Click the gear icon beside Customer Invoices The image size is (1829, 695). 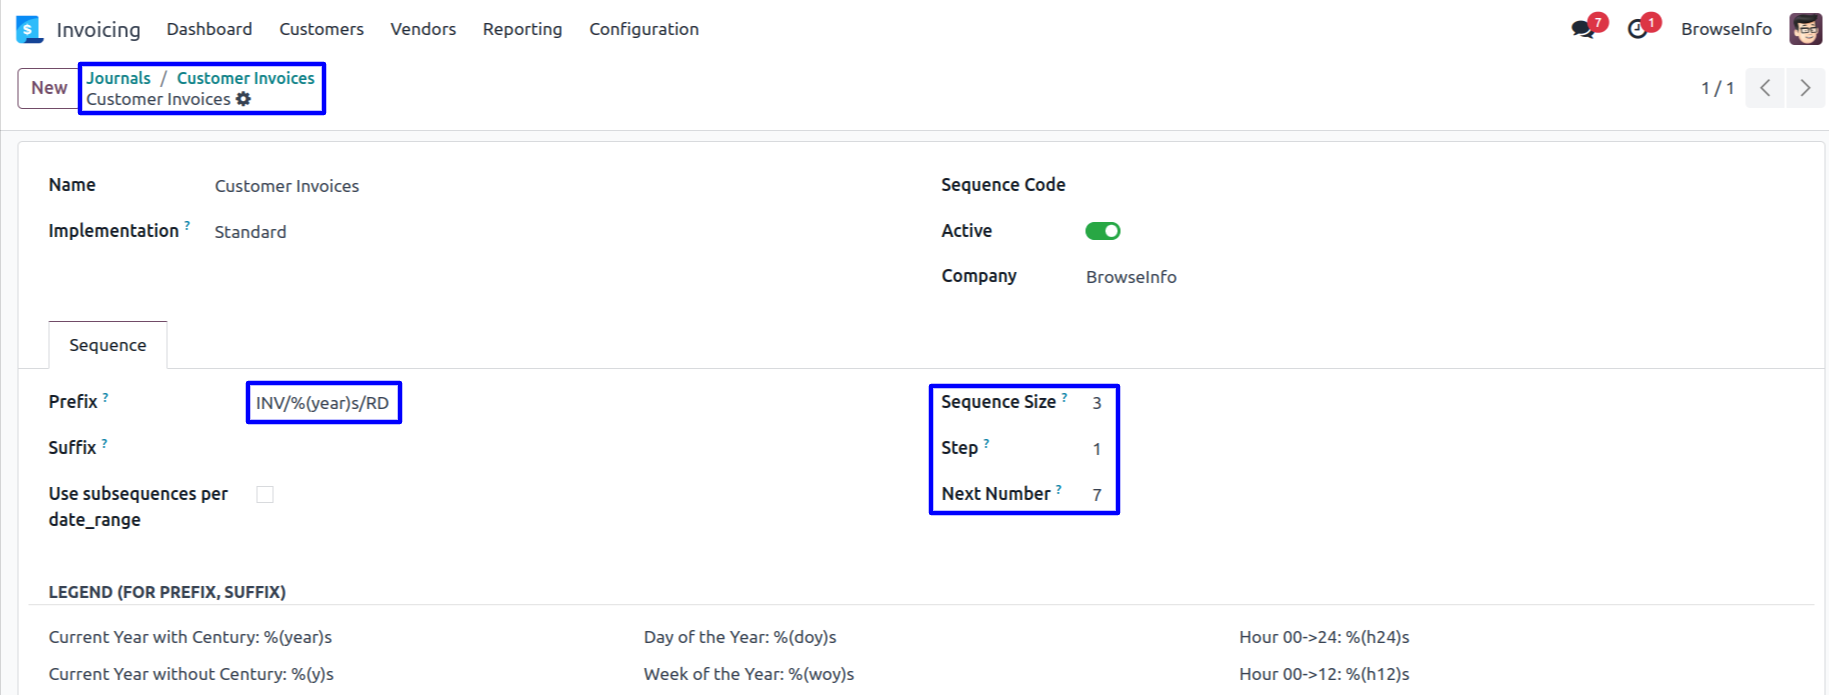click(x=244, y=99)
